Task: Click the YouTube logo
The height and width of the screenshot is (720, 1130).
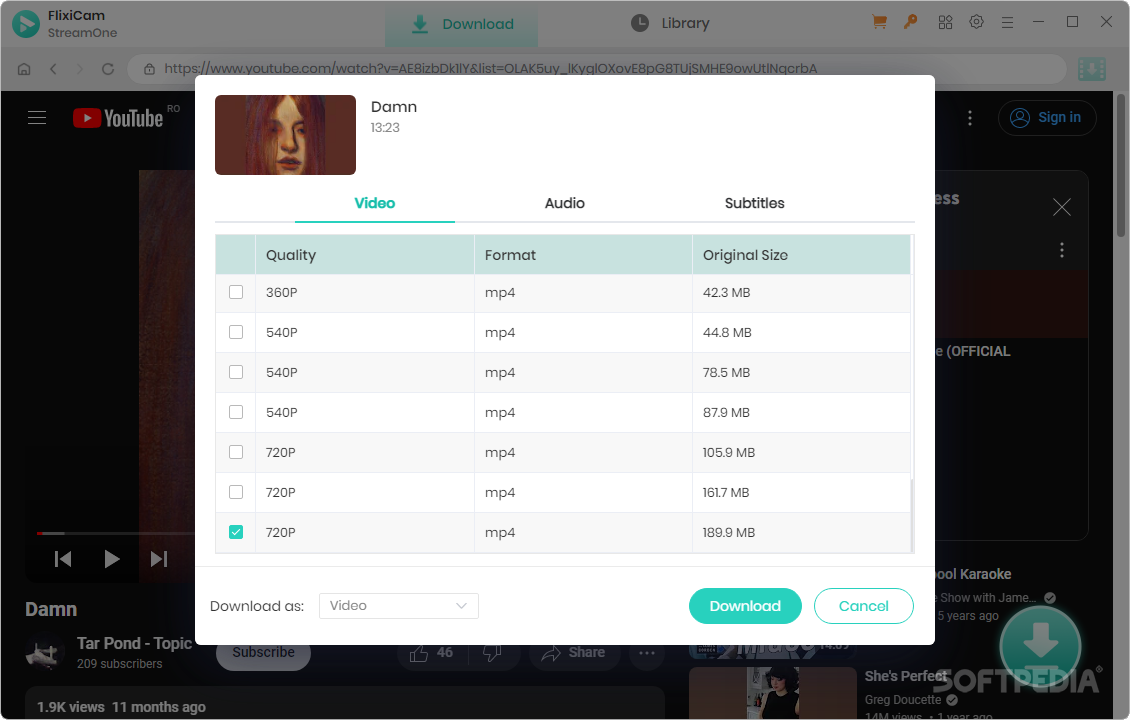Action: click(x=118, y=118)
